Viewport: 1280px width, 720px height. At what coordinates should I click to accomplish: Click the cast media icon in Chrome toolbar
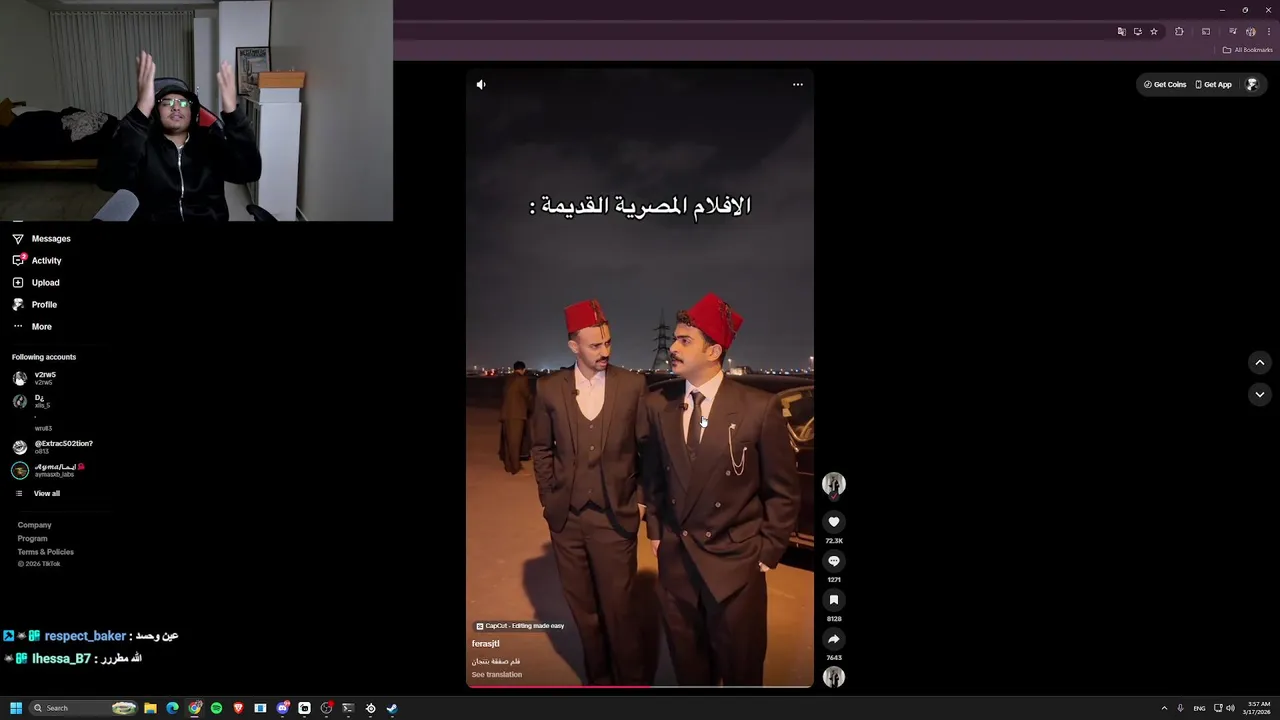click(x=1205, y=32)
